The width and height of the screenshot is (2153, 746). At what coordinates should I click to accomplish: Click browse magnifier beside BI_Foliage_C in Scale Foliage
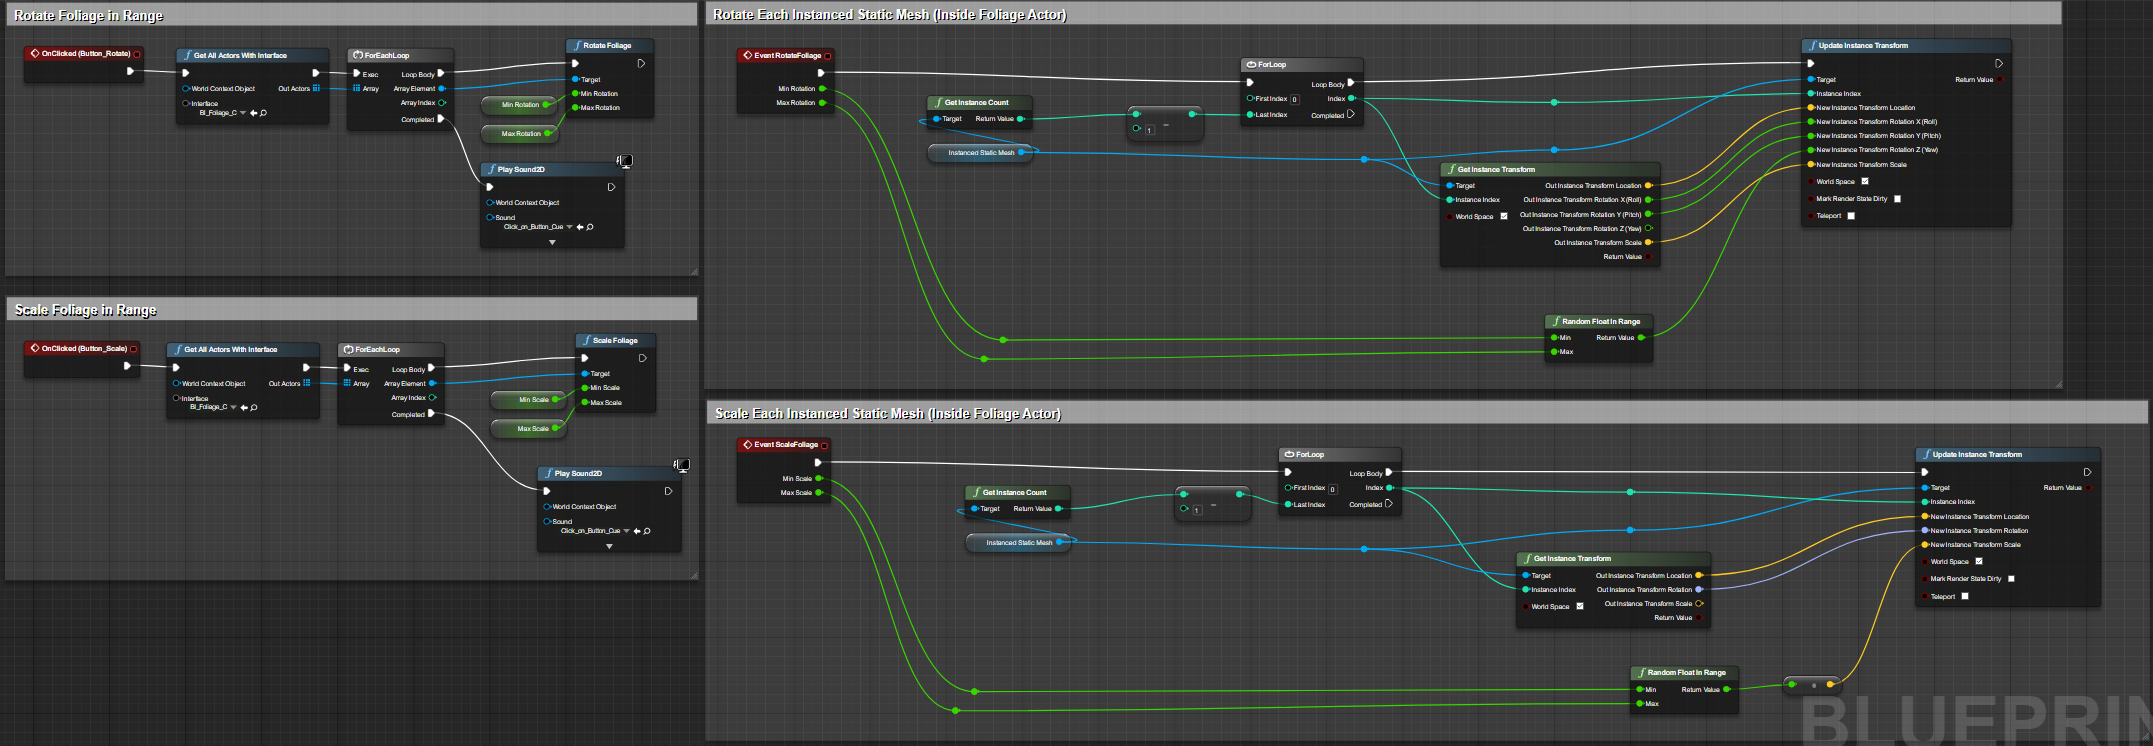[254, 407]
